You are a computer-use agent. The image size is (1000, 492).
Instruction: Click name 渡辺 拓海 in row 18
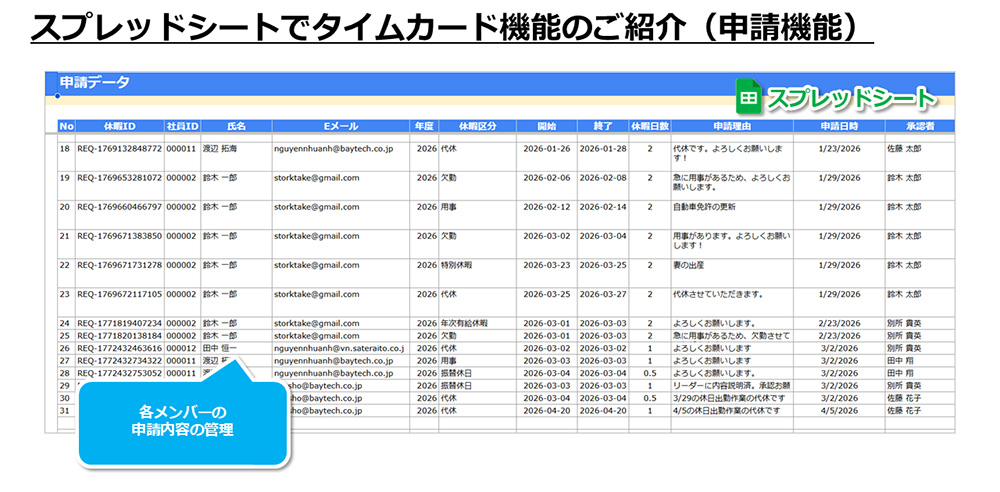point(220,149)
